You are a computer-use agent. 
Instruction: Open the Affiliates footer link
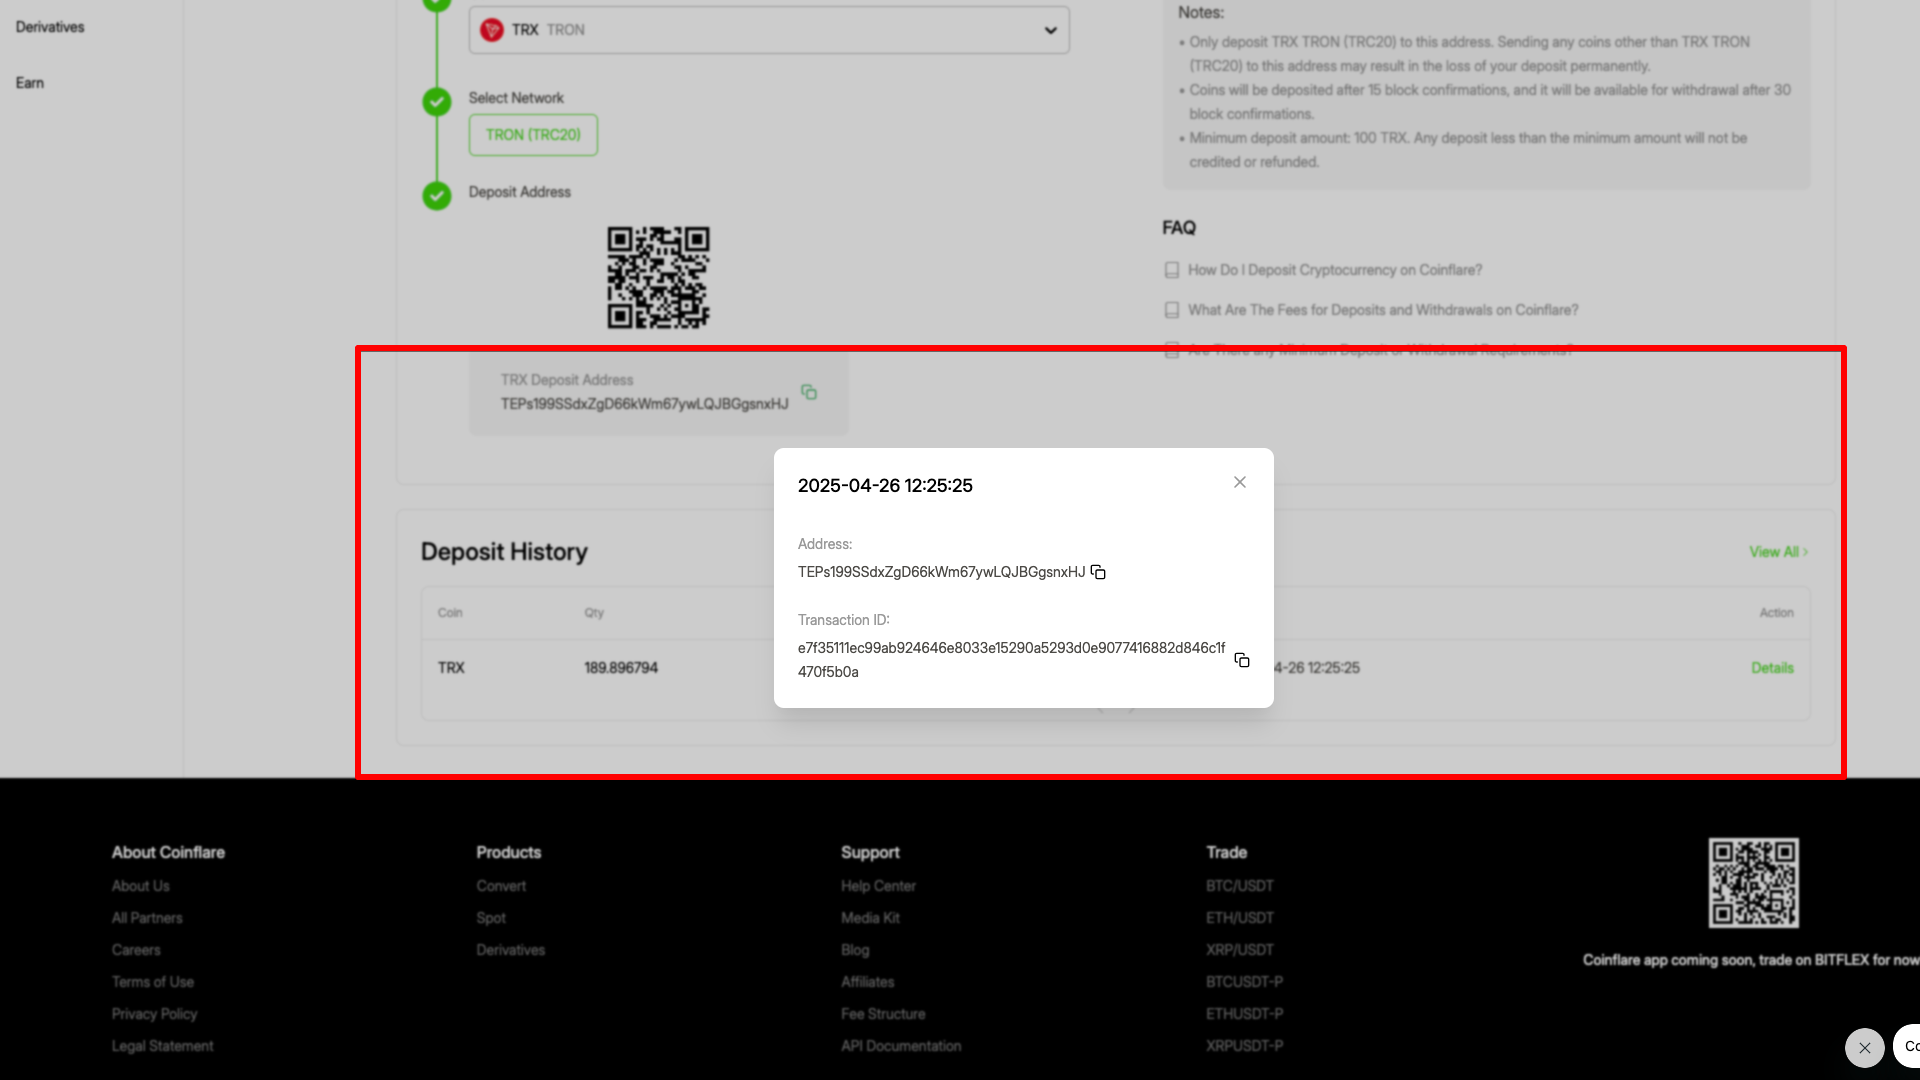pyautogui.click(x=868, y=982)
